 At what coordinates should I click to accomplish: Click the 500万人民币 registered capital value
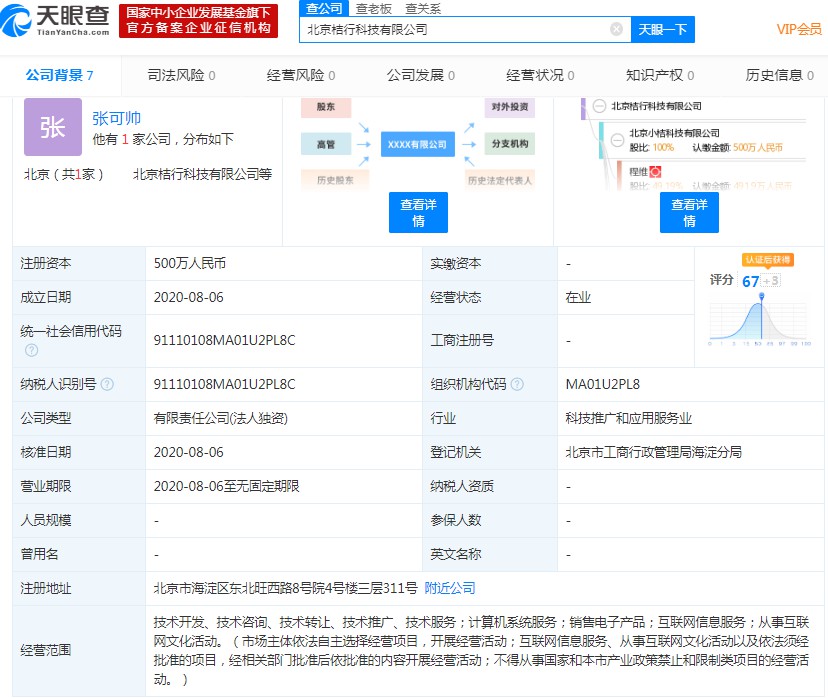pyautogui.click(x=190, y=263)
